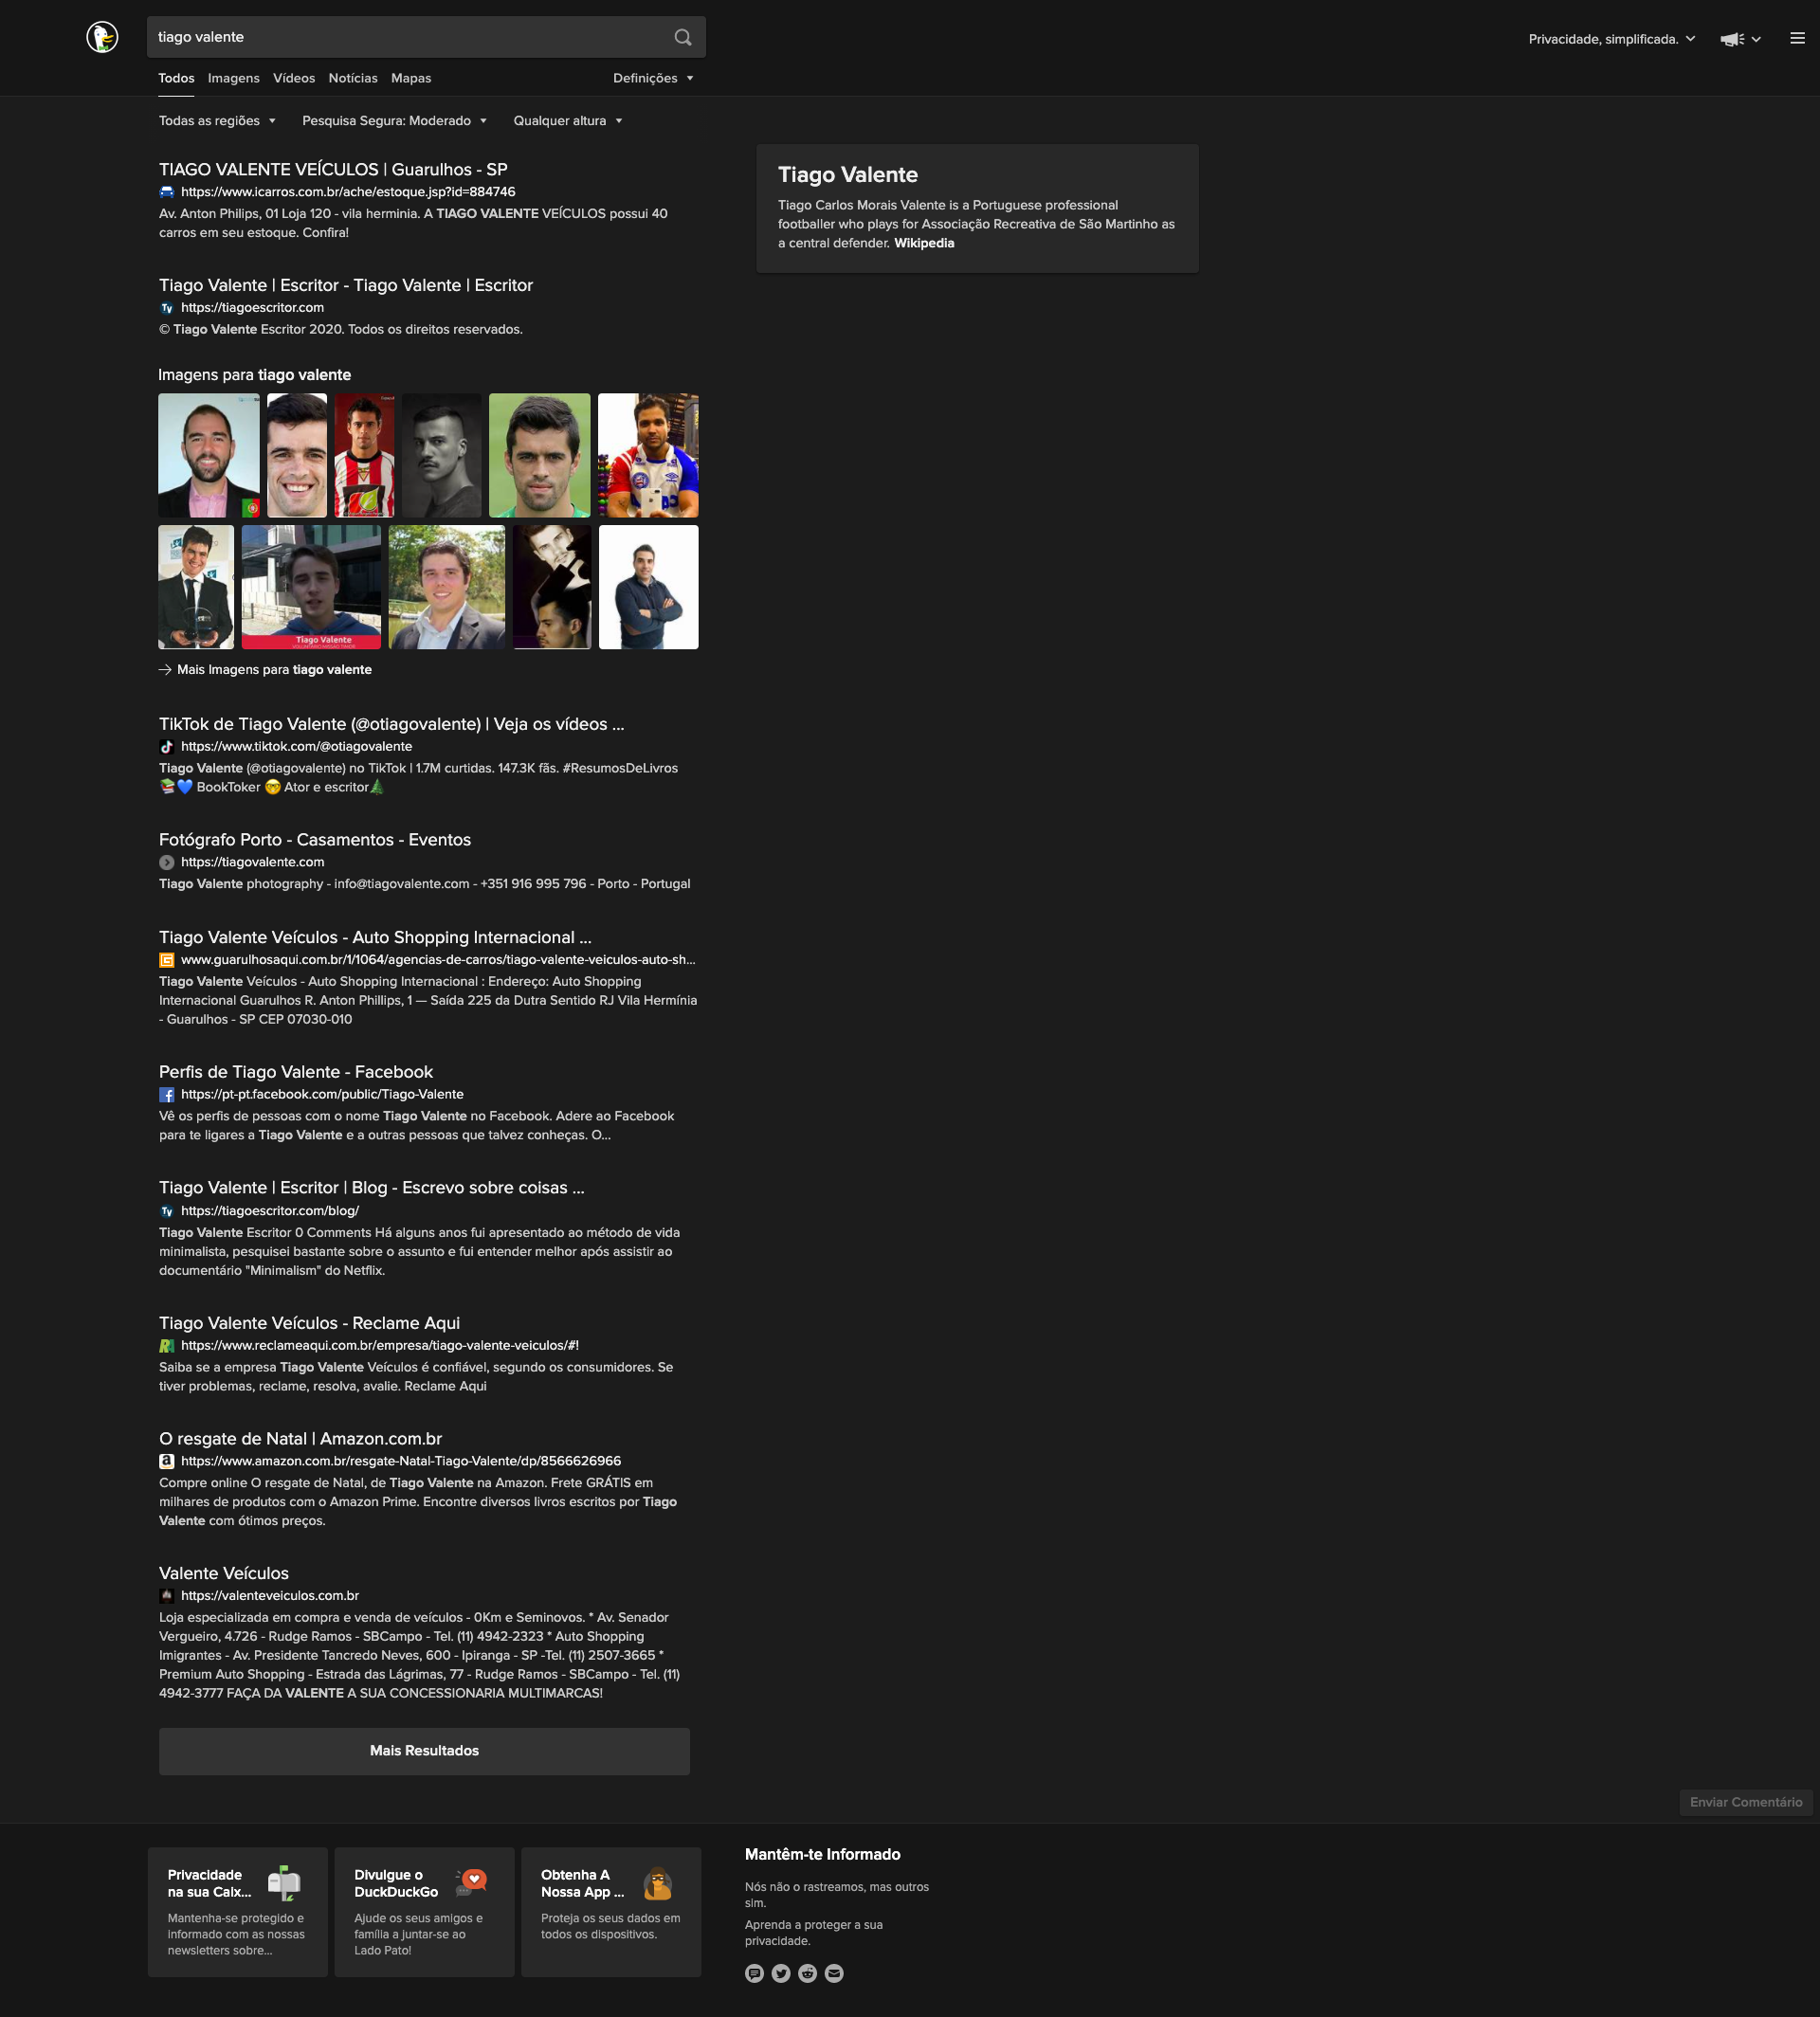Switch to the Imagens tab
Viewport: 1820px width, 2017px height.
click(233, 78)
